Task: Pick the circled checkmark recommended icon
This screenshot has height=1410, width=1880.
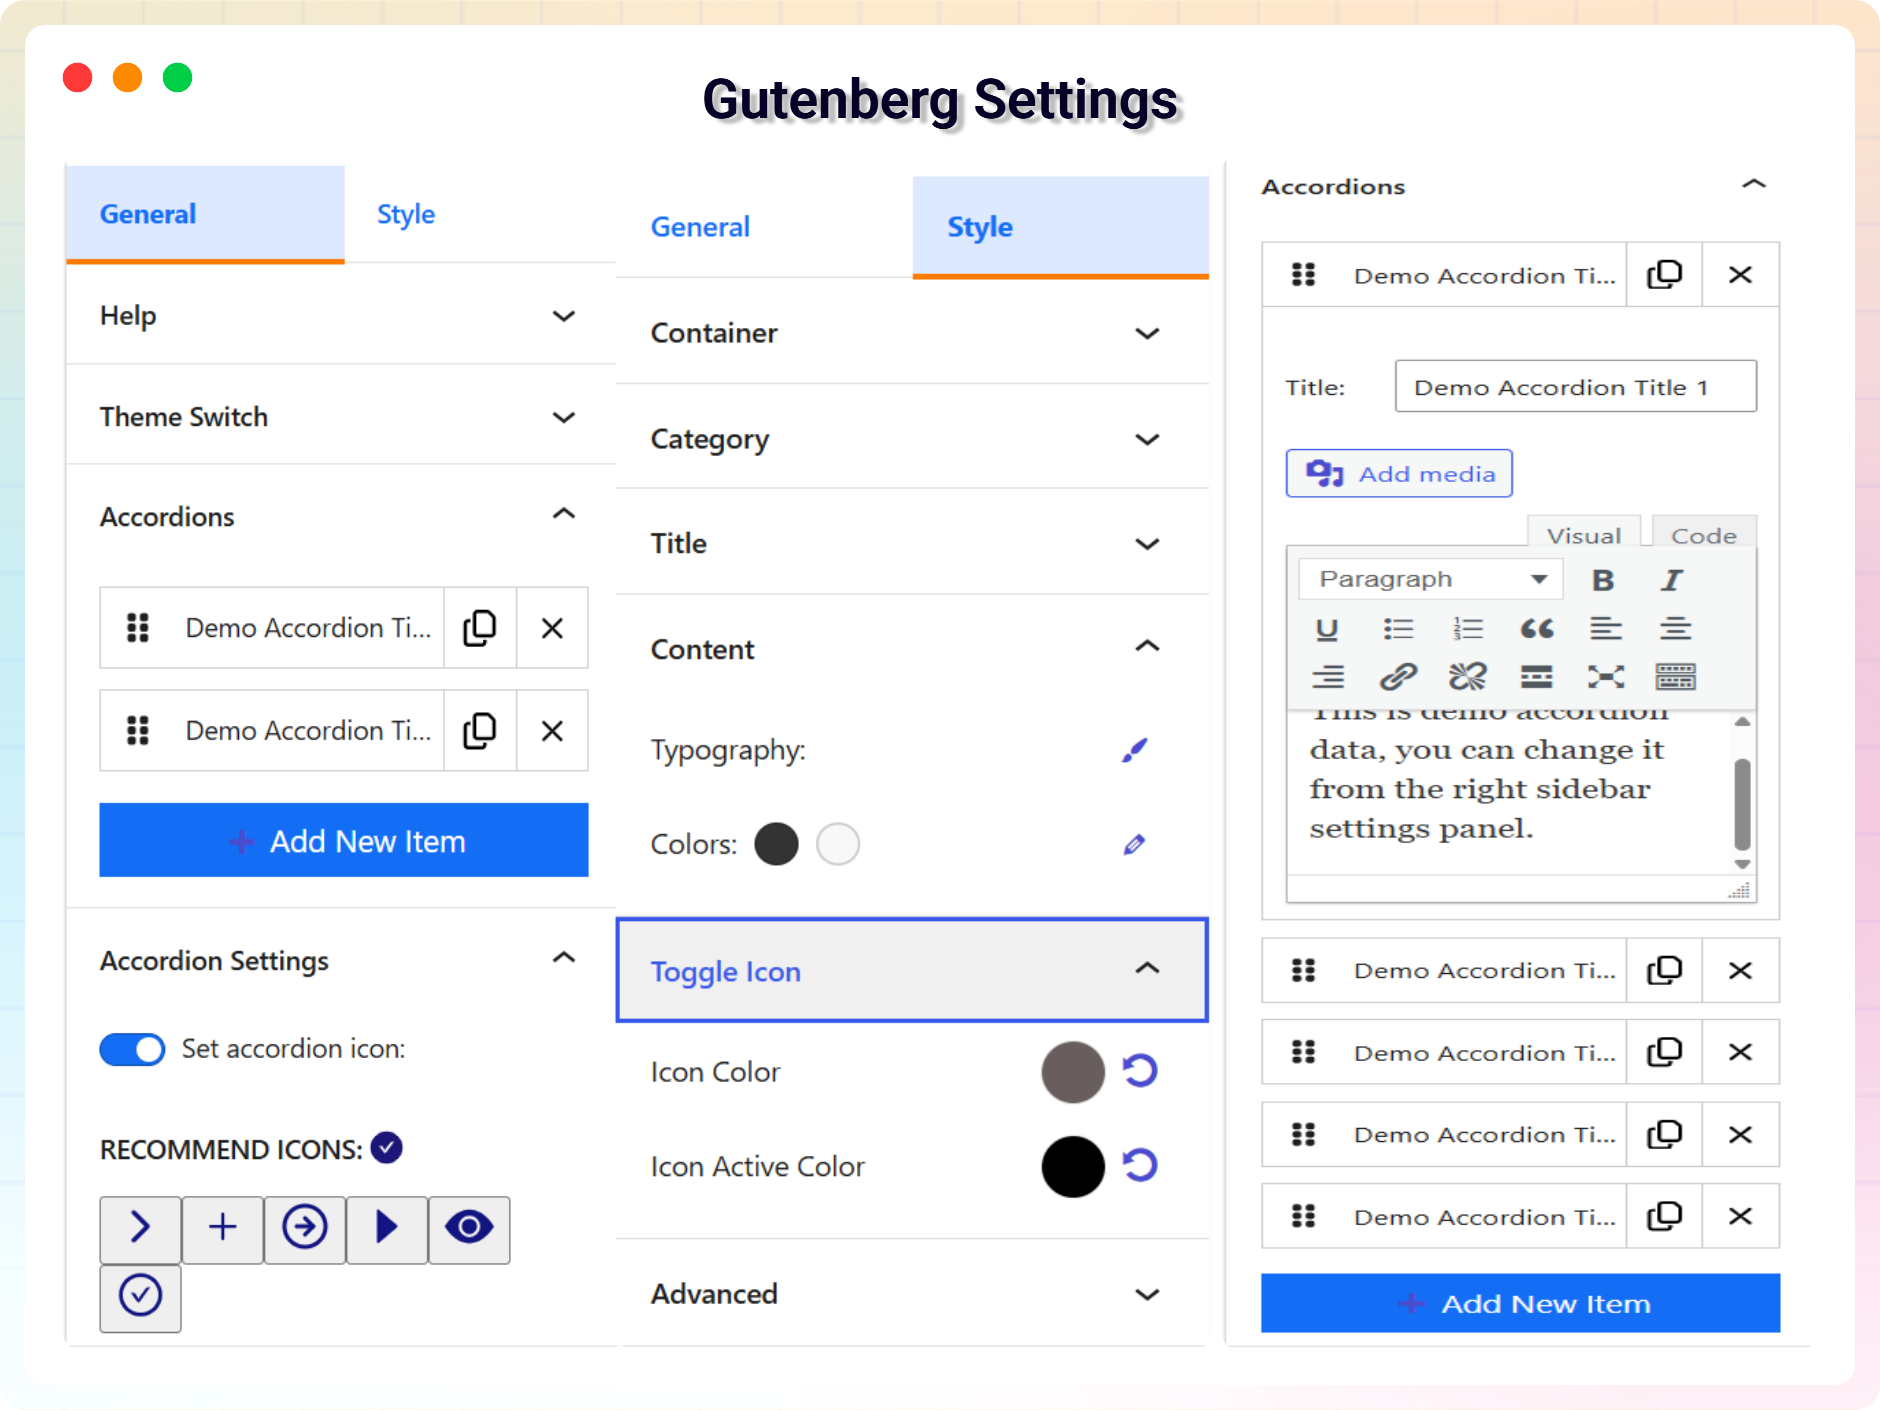Action: coord(140,1297)
